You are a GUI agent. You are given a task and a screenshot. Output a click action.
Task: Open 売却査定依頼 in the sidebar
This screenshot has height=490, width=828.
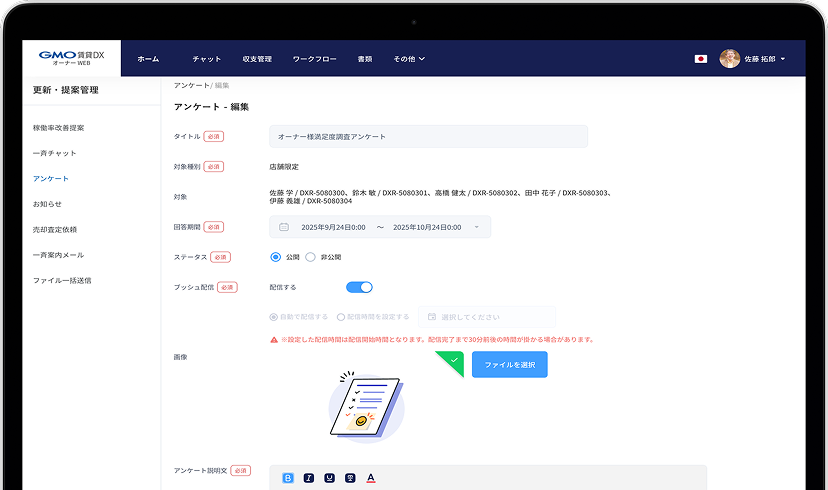click(54, 229)
